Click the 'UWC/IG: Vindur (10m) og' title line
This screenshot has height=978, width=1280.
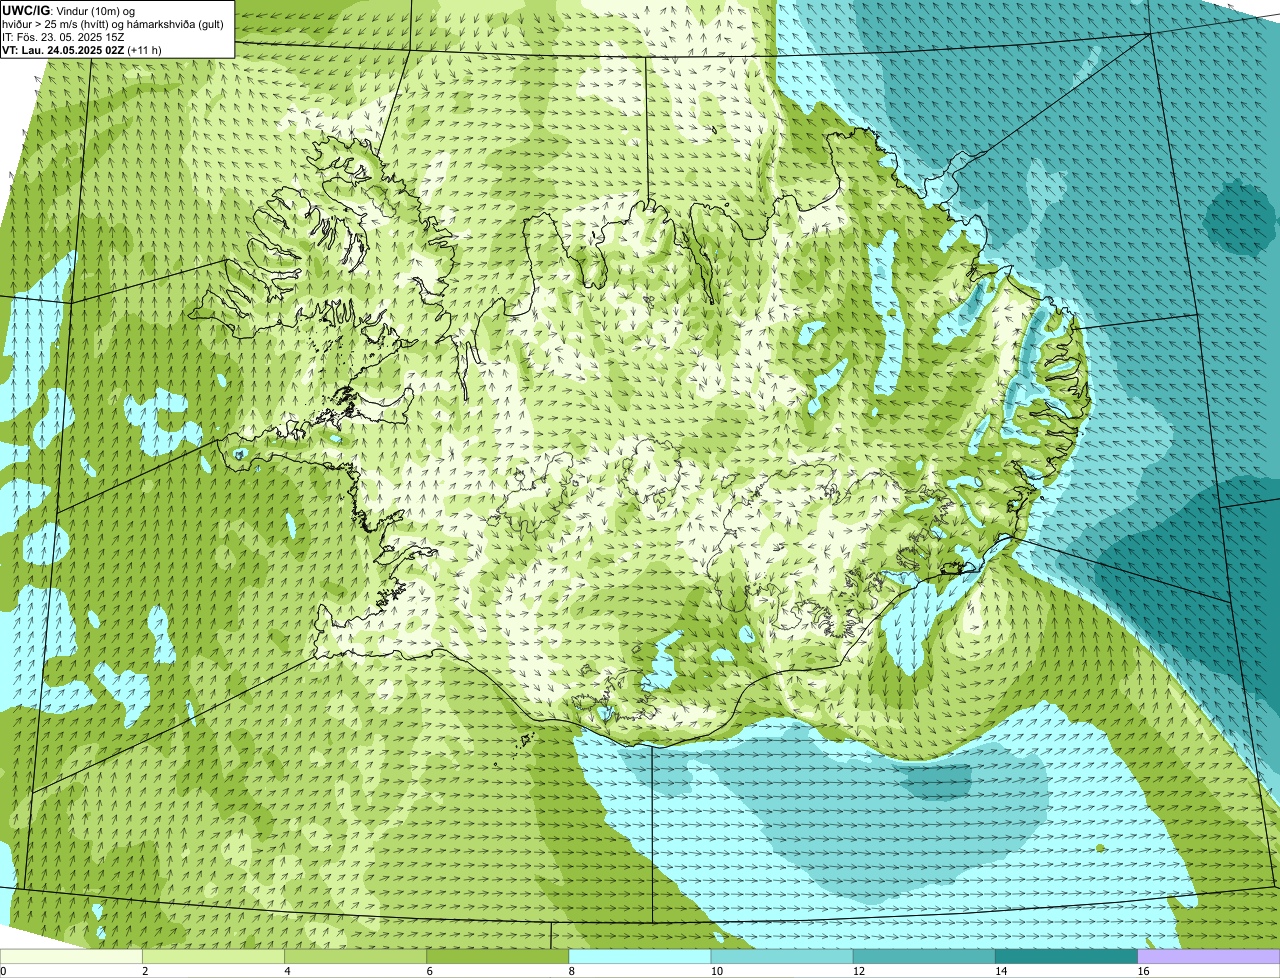(x=69, y=10)
